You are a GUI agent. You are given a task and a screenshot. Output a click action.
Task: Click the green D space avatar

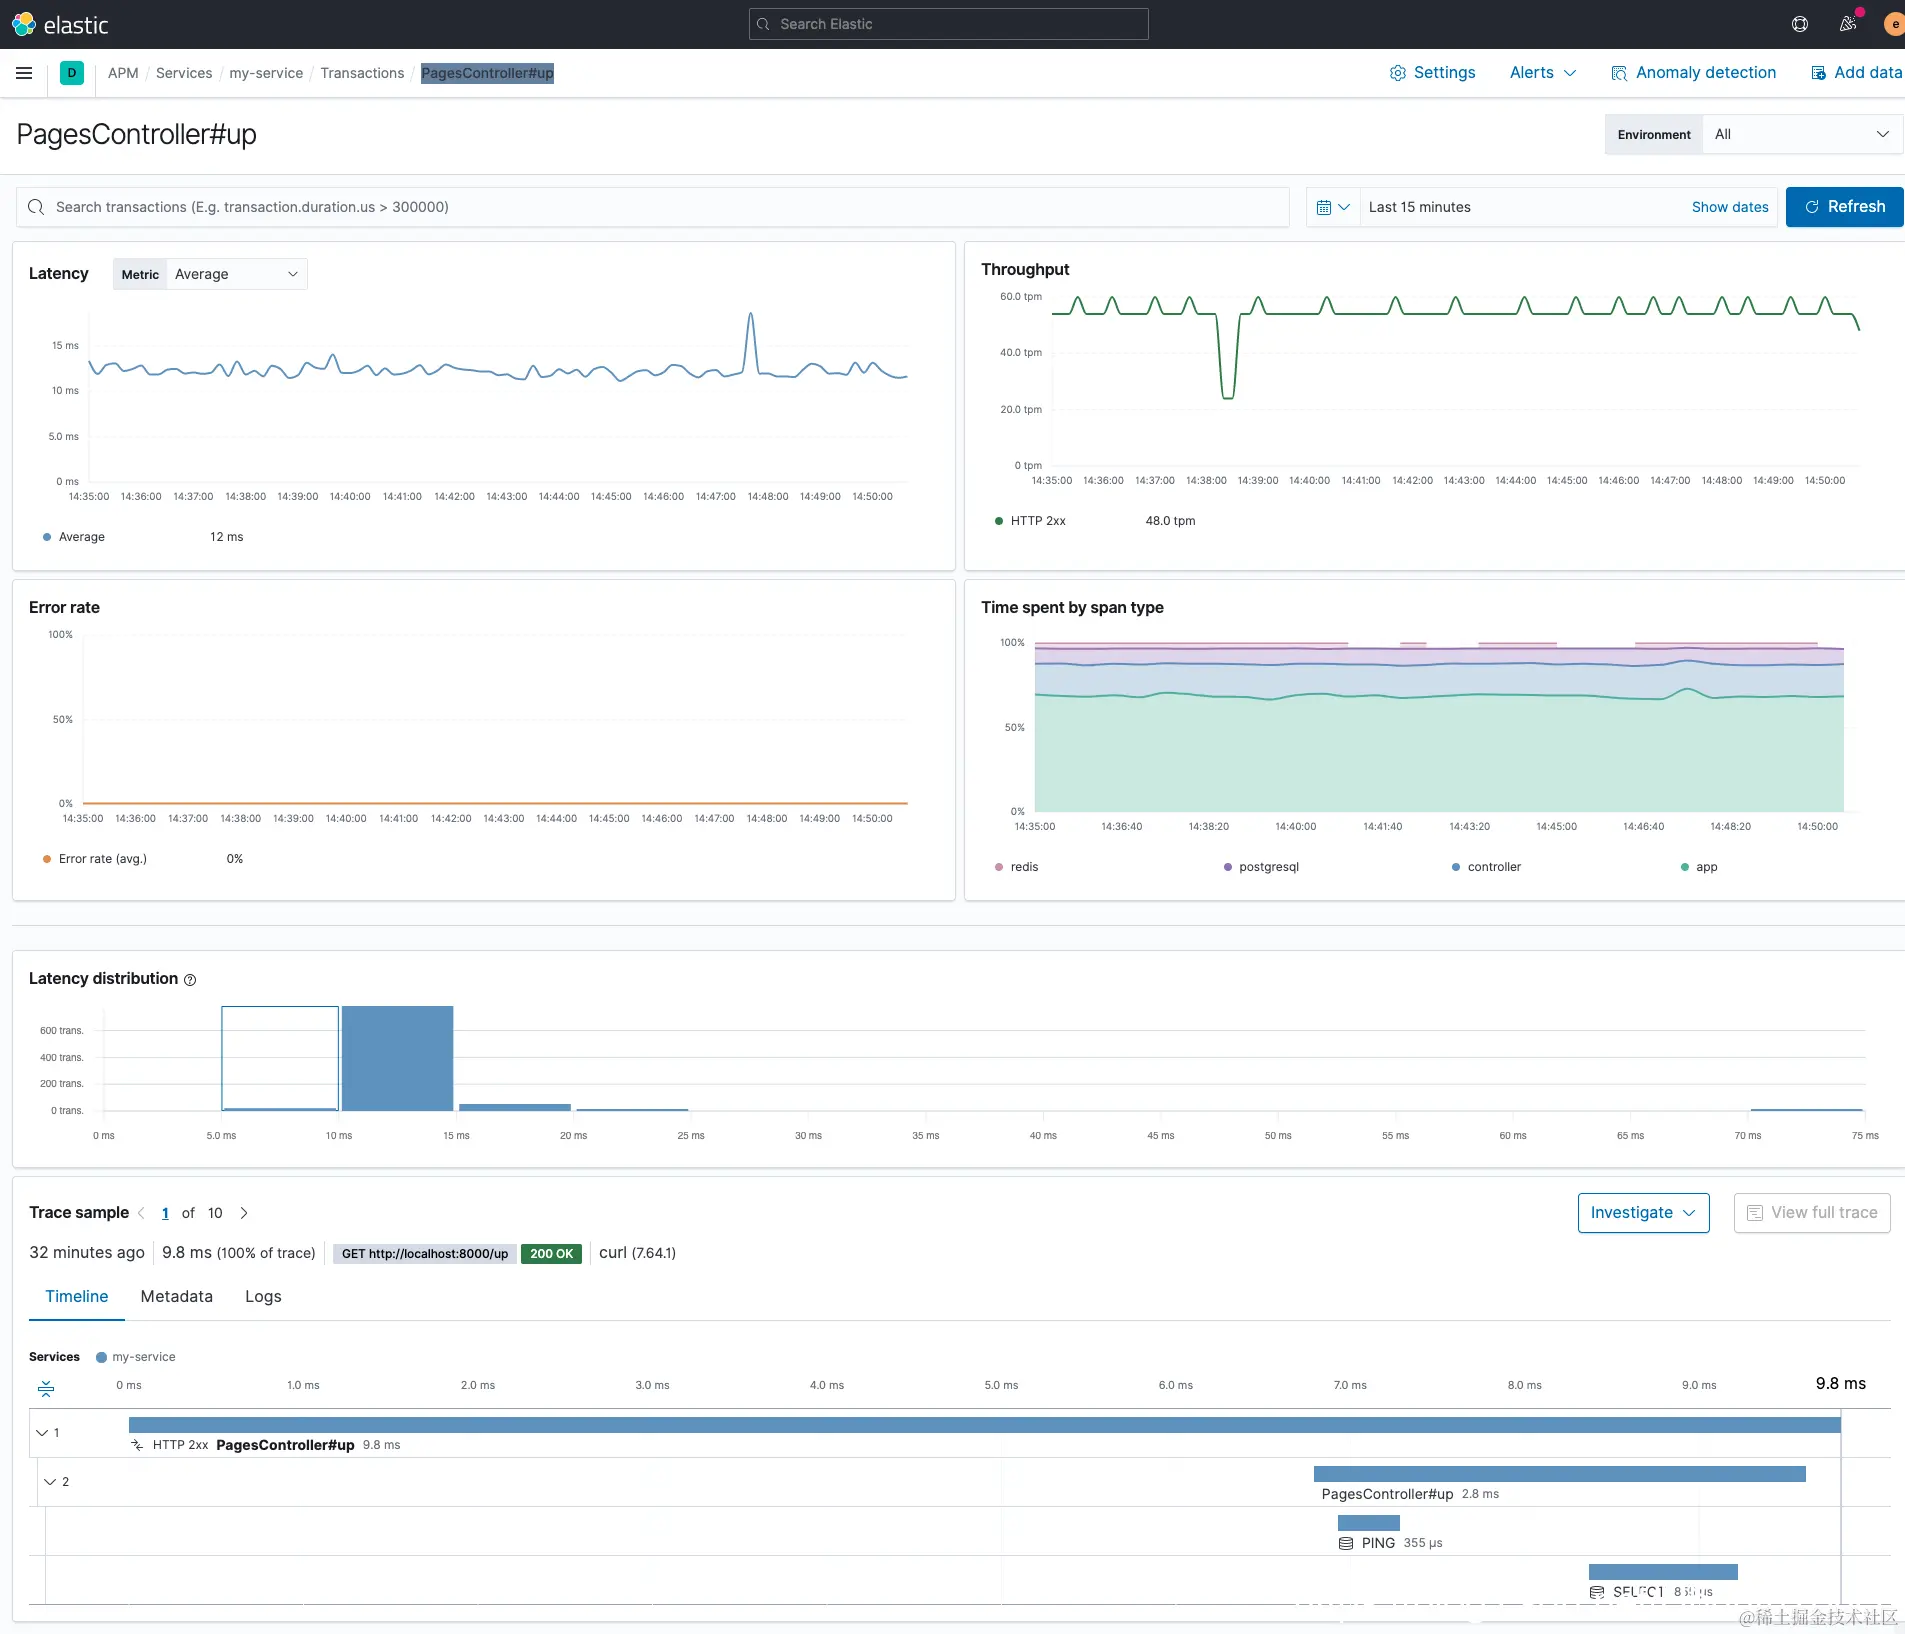pos(72,73)
